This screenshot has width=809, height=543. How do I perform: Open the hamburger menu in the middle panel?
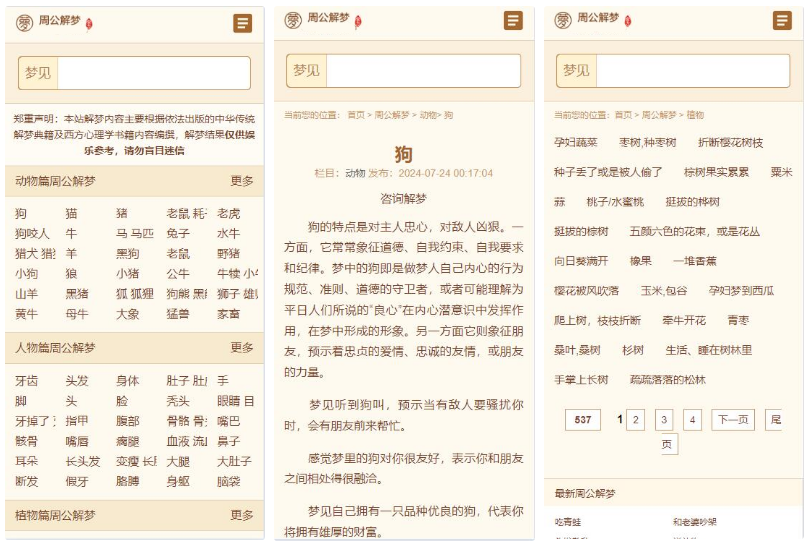coord(513,21)
